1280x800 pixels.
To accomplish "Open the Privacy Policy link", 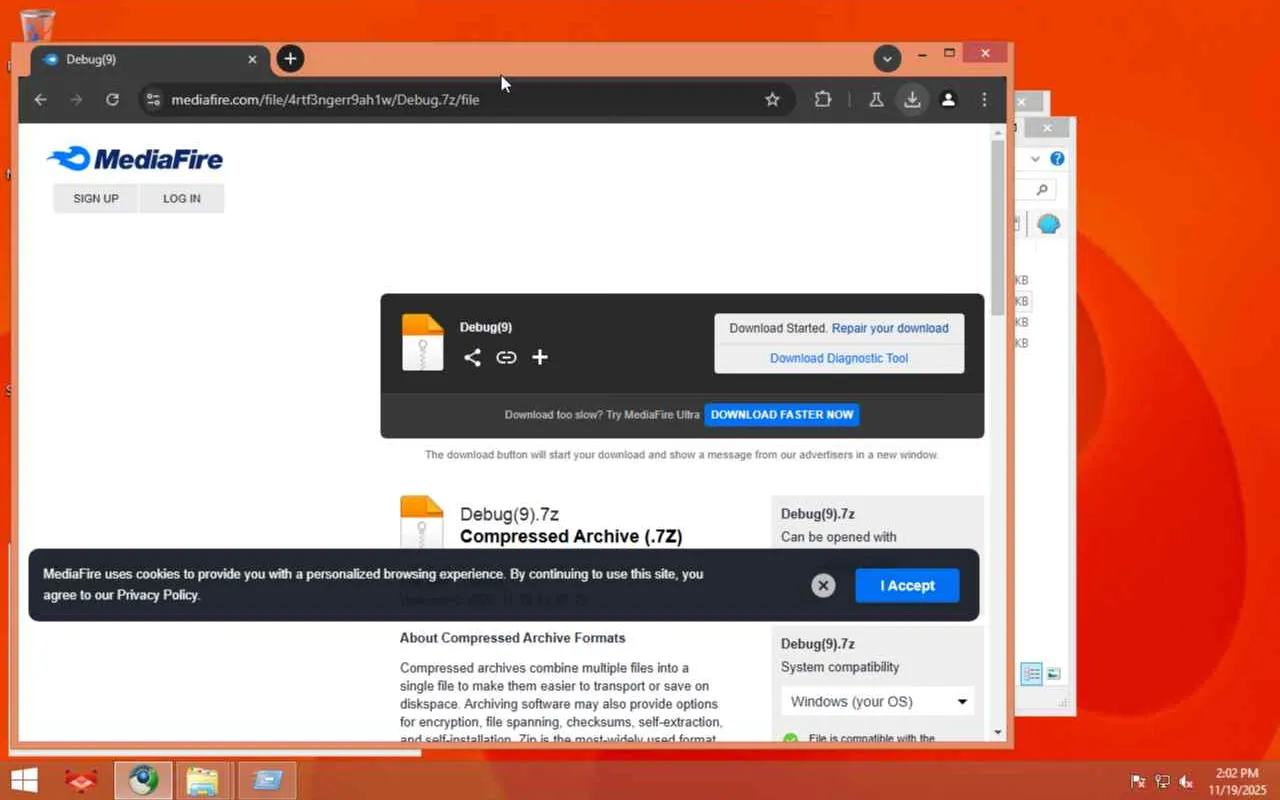I will click(158, 595).
